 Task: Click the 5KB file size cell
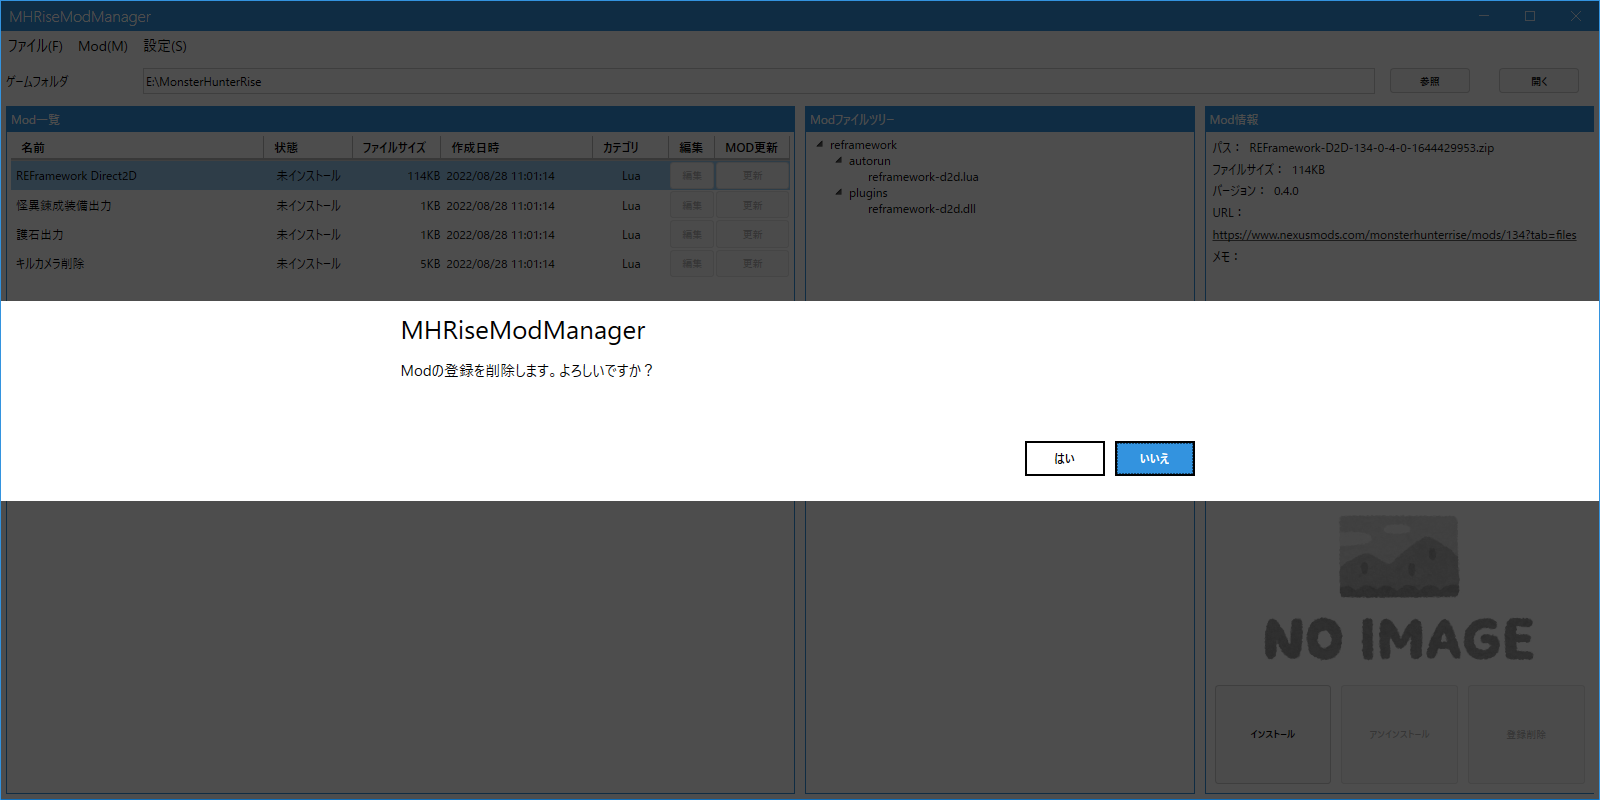(430, 264)
